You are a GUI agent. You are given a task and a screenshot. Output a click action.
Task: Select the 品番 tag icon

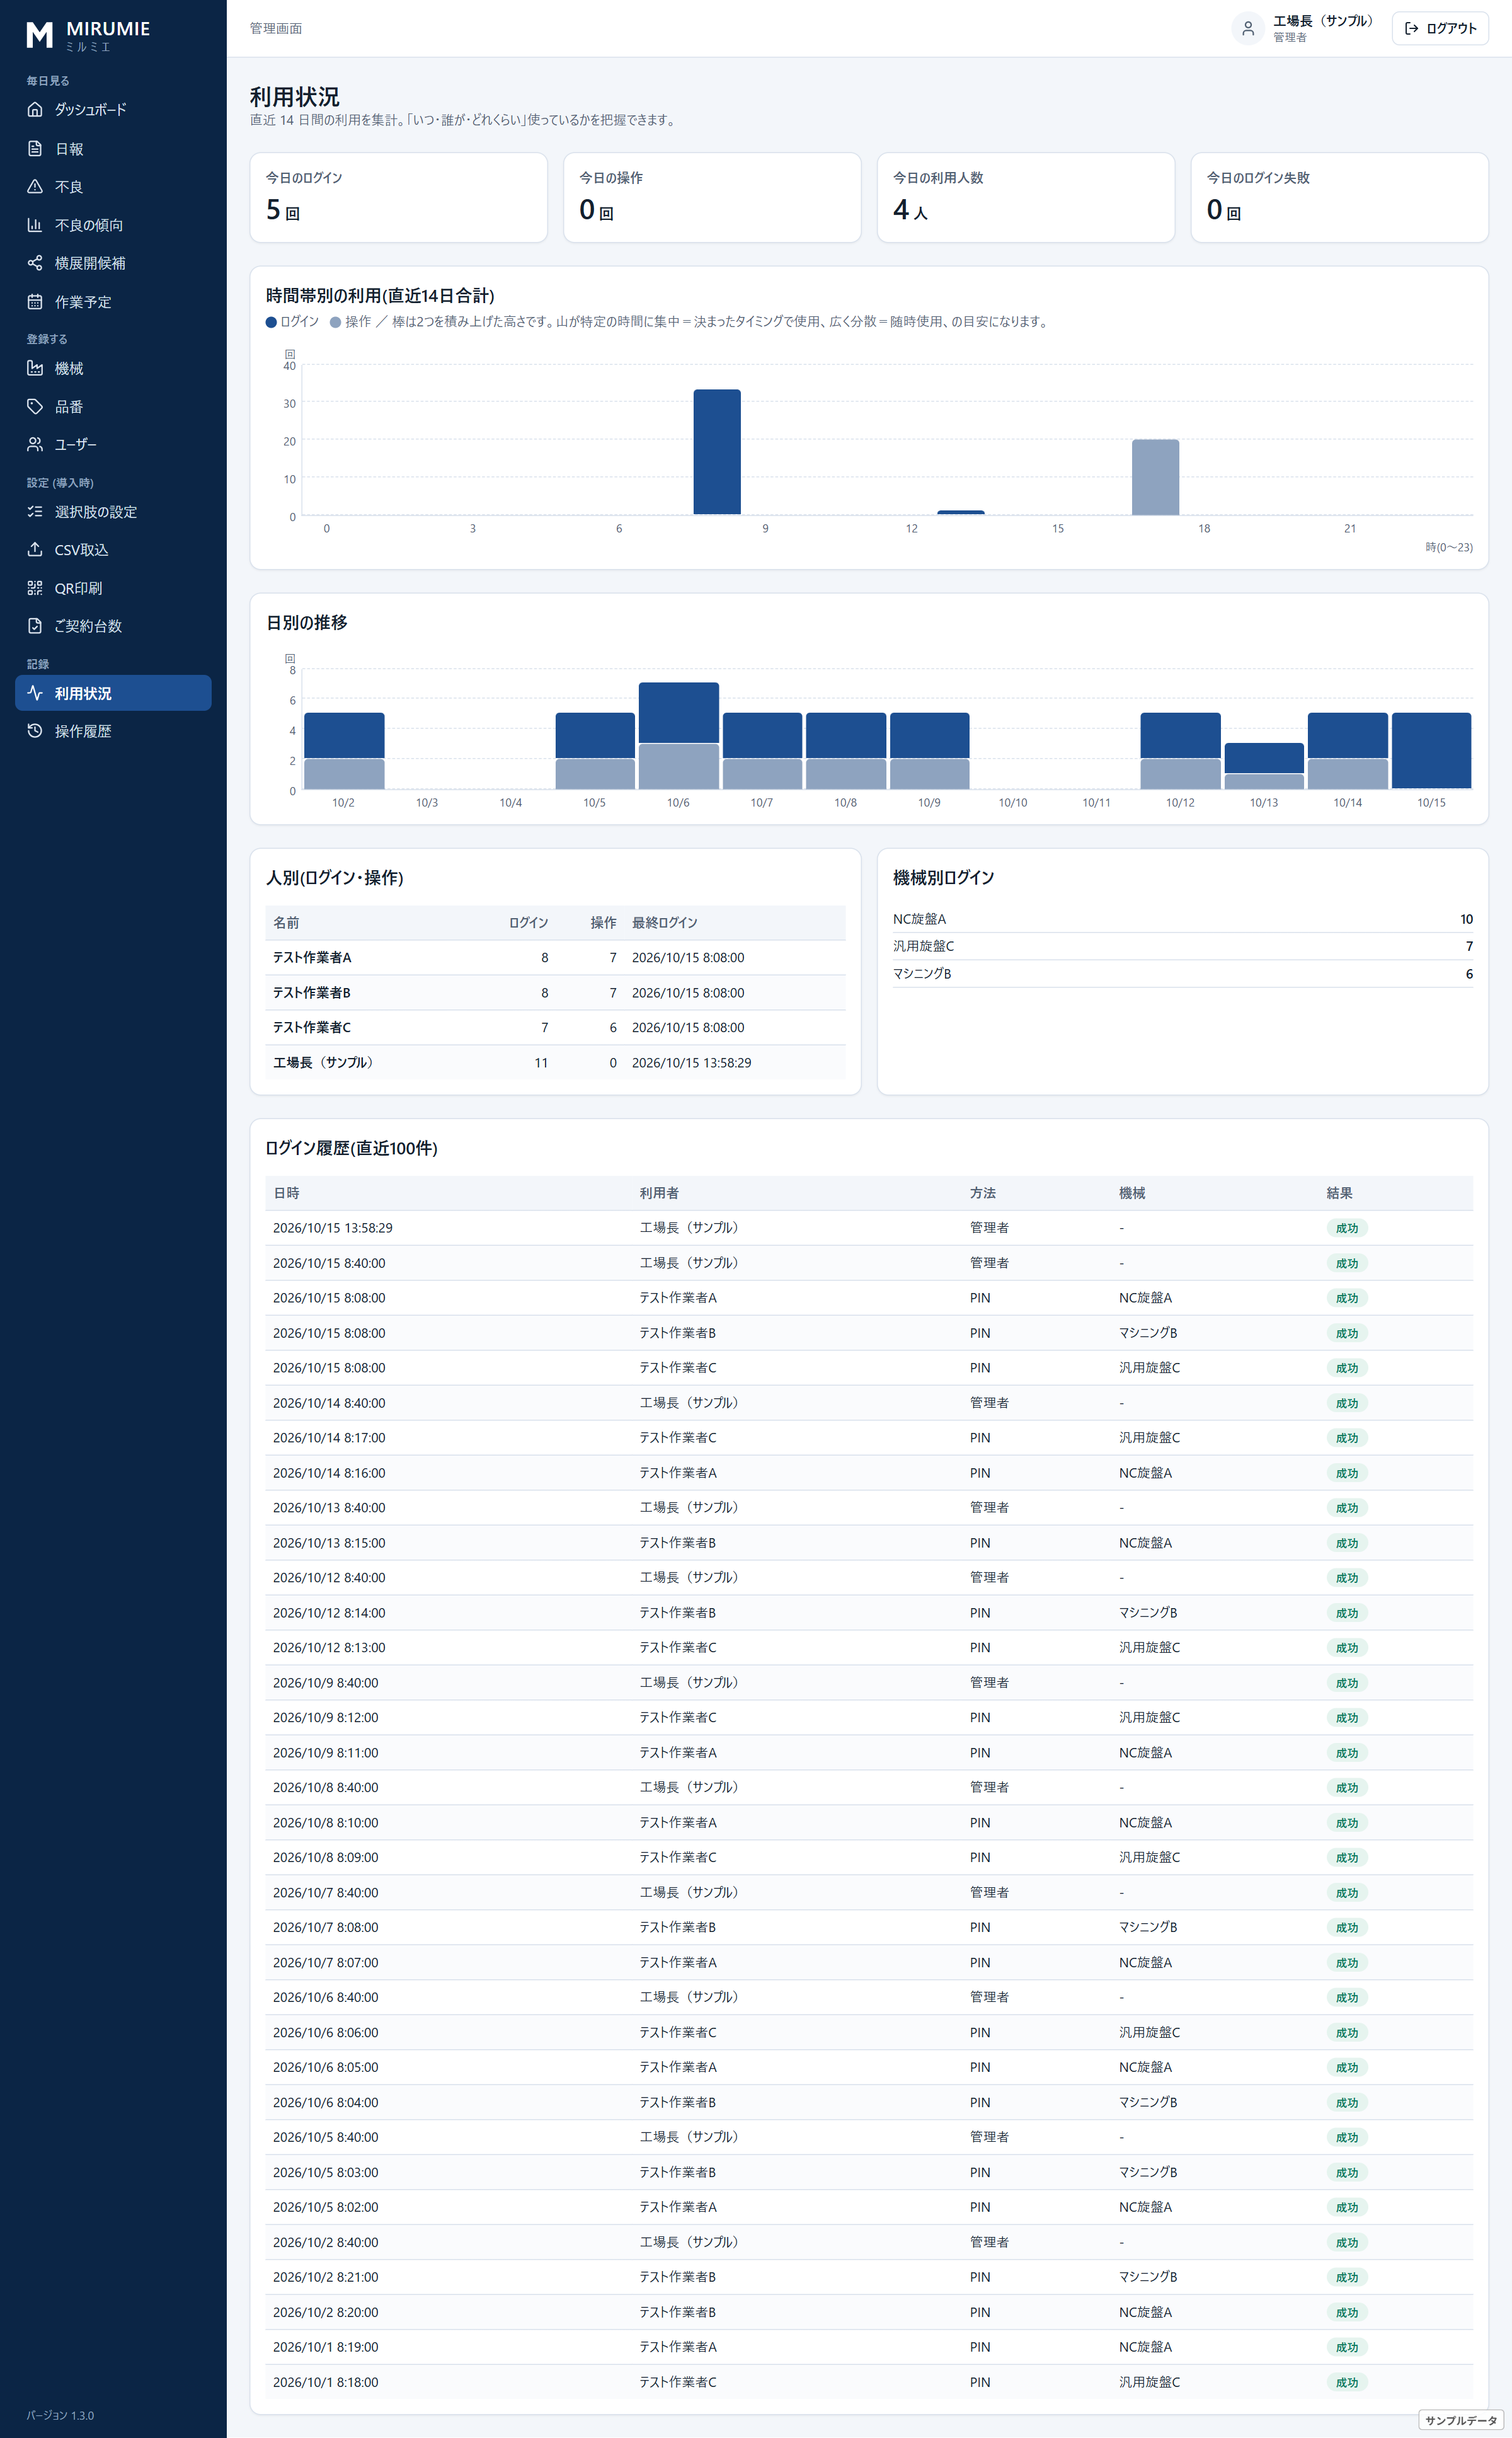[35, 407]
